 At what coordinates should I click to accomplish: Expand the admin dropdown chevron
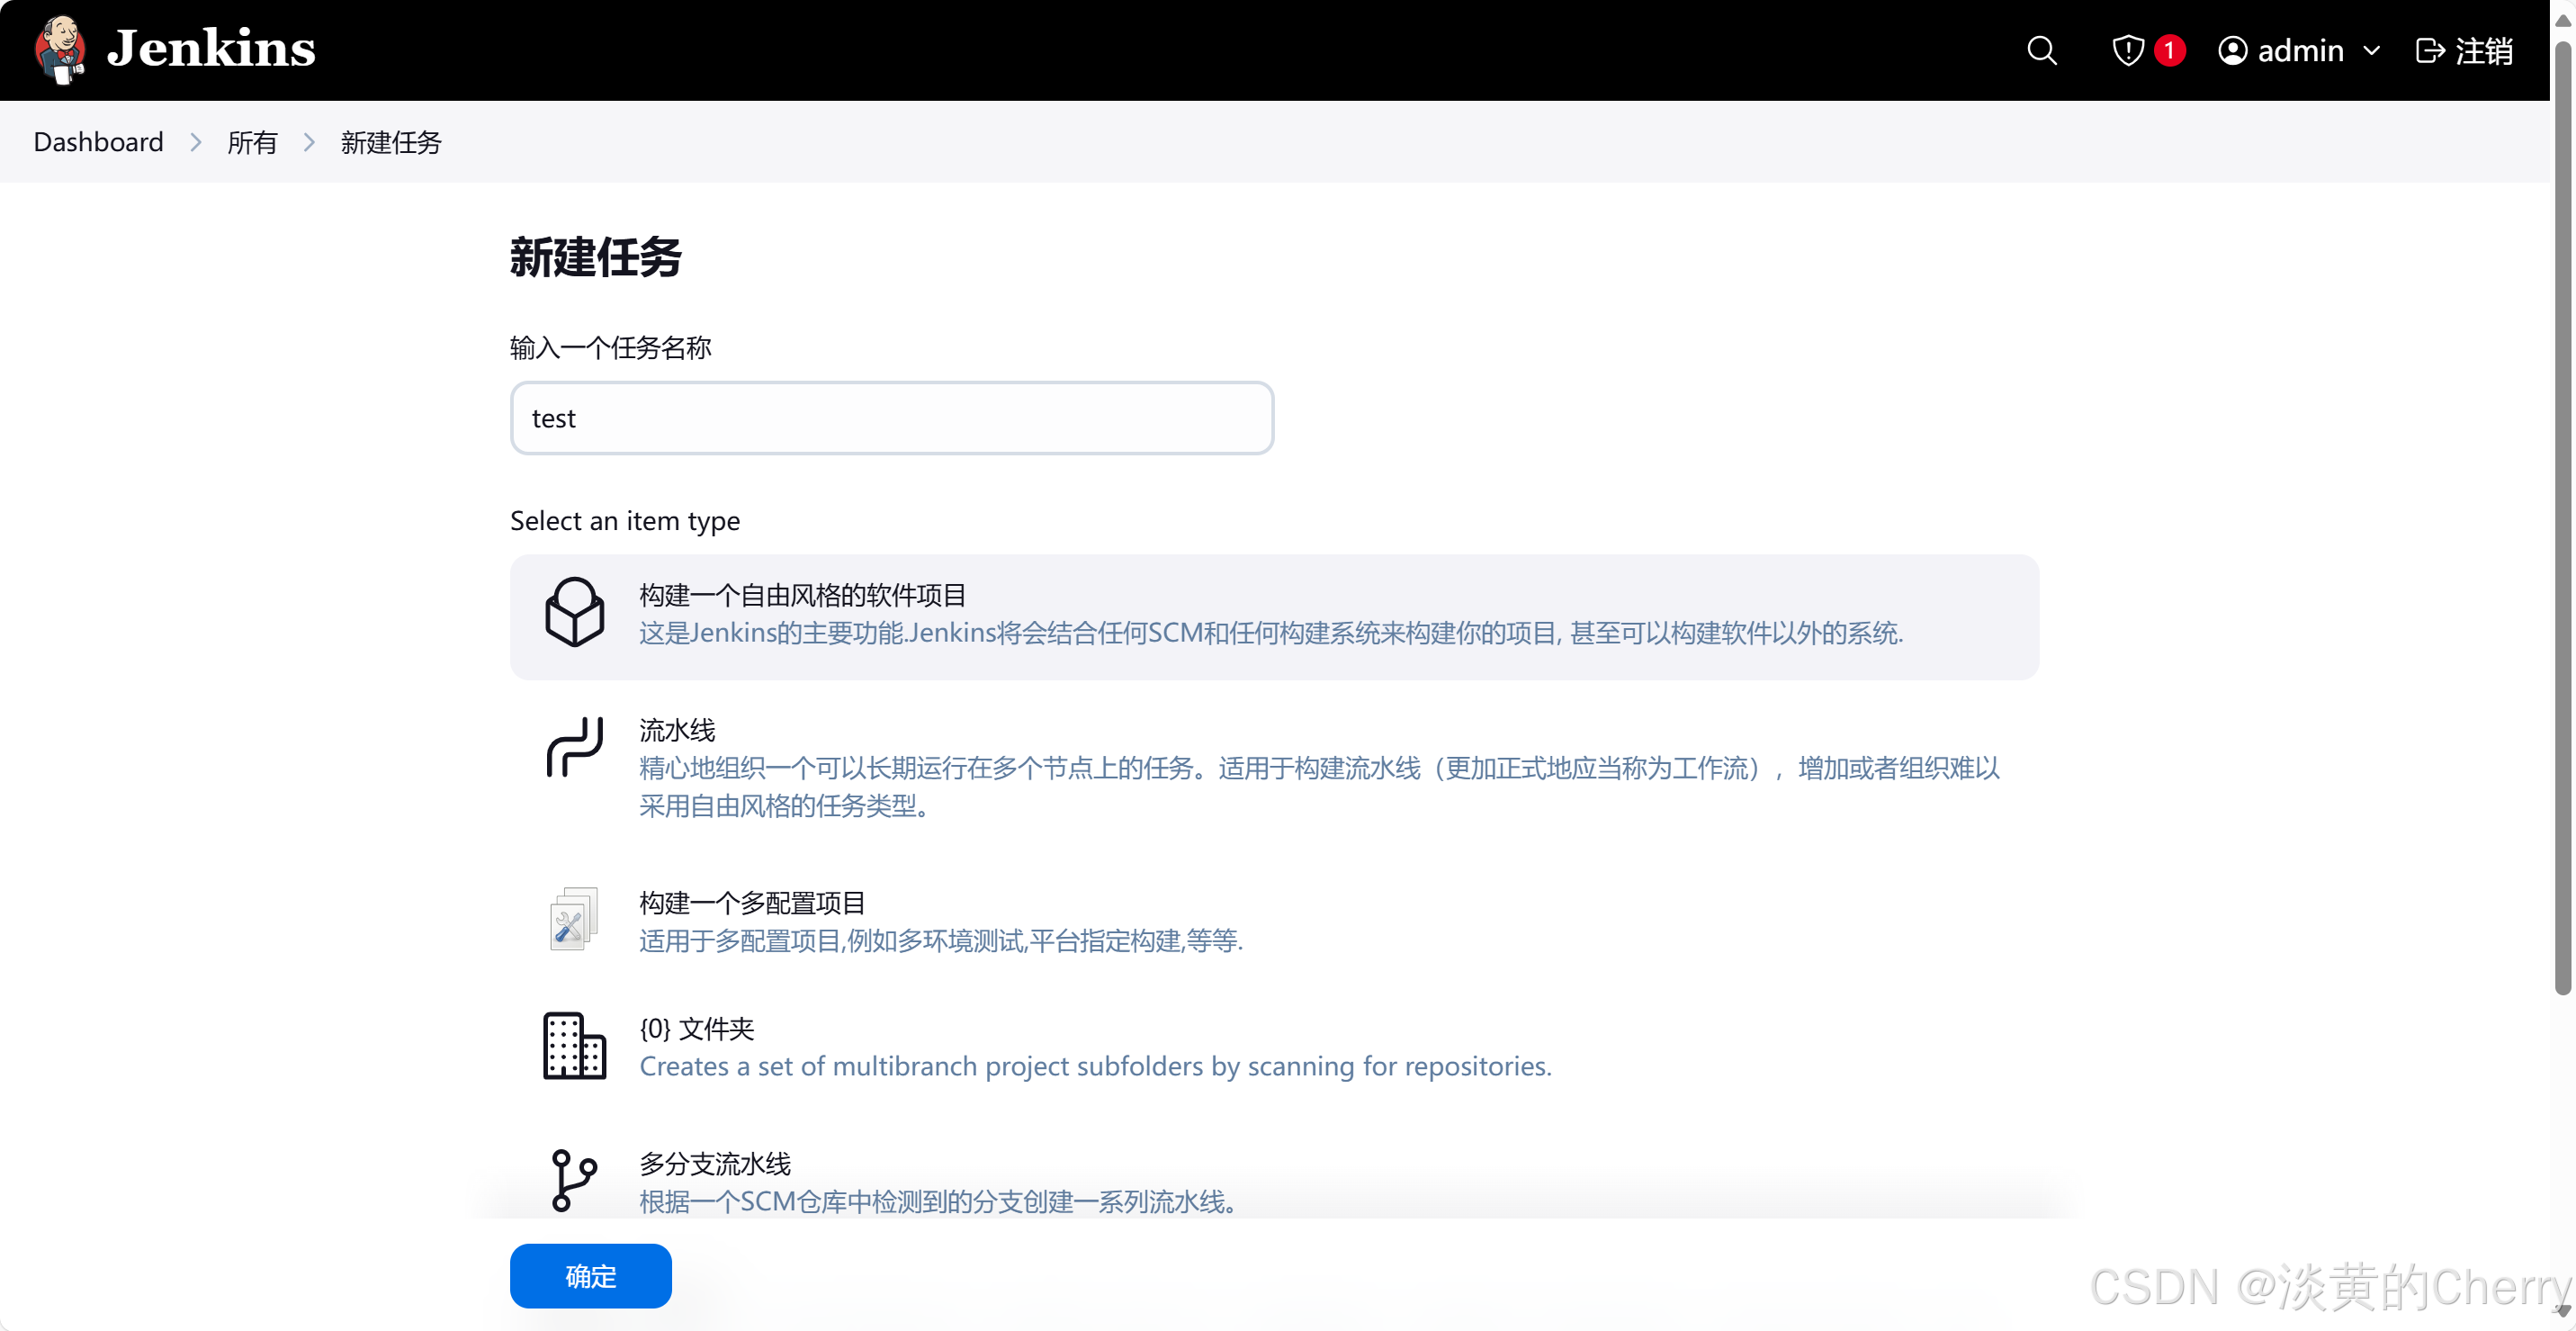(x=2371, y=50)
